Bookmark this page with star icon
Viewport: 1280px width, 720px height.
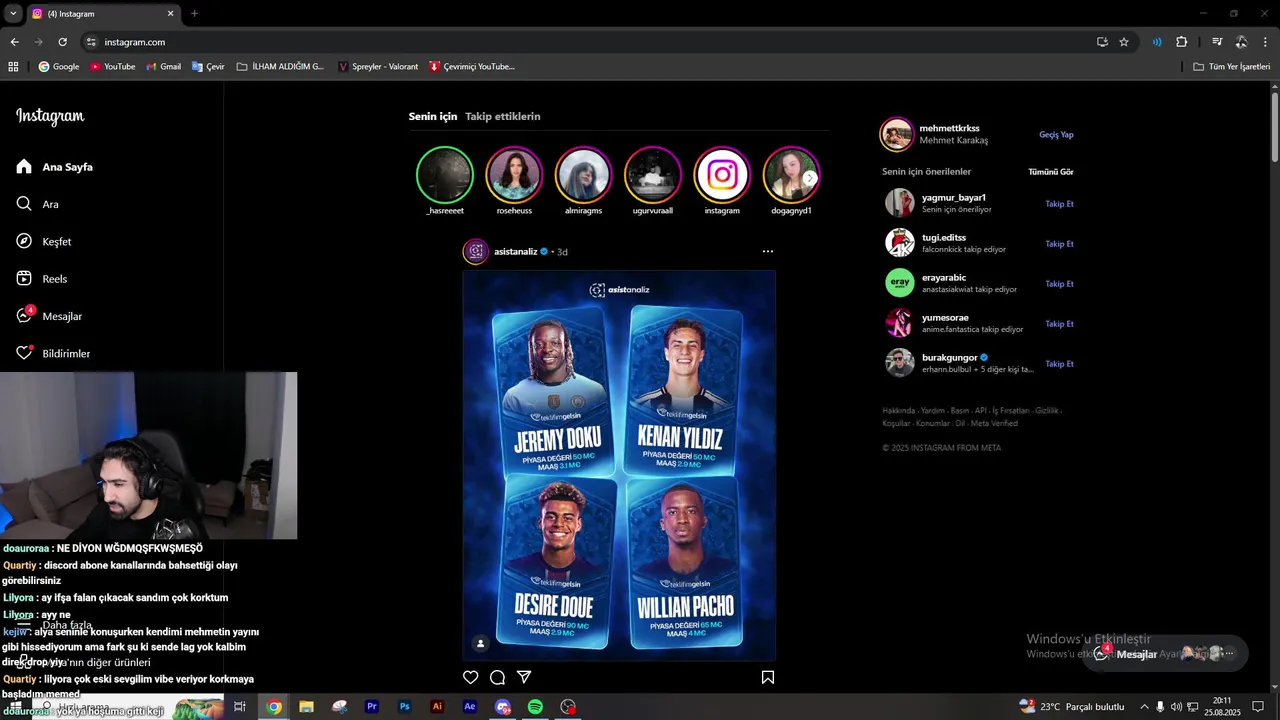(1124, 42)
